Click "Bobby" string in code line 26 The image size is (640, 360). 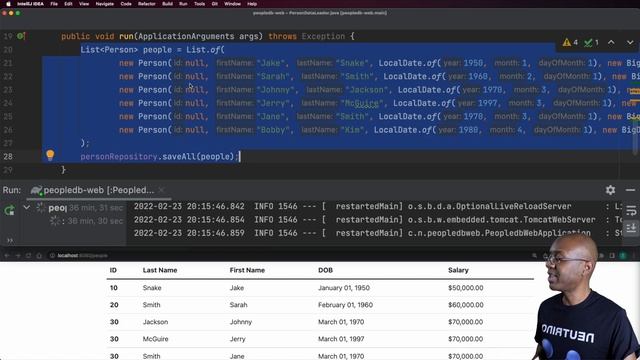pyautogui.click(x=273, y=130)
